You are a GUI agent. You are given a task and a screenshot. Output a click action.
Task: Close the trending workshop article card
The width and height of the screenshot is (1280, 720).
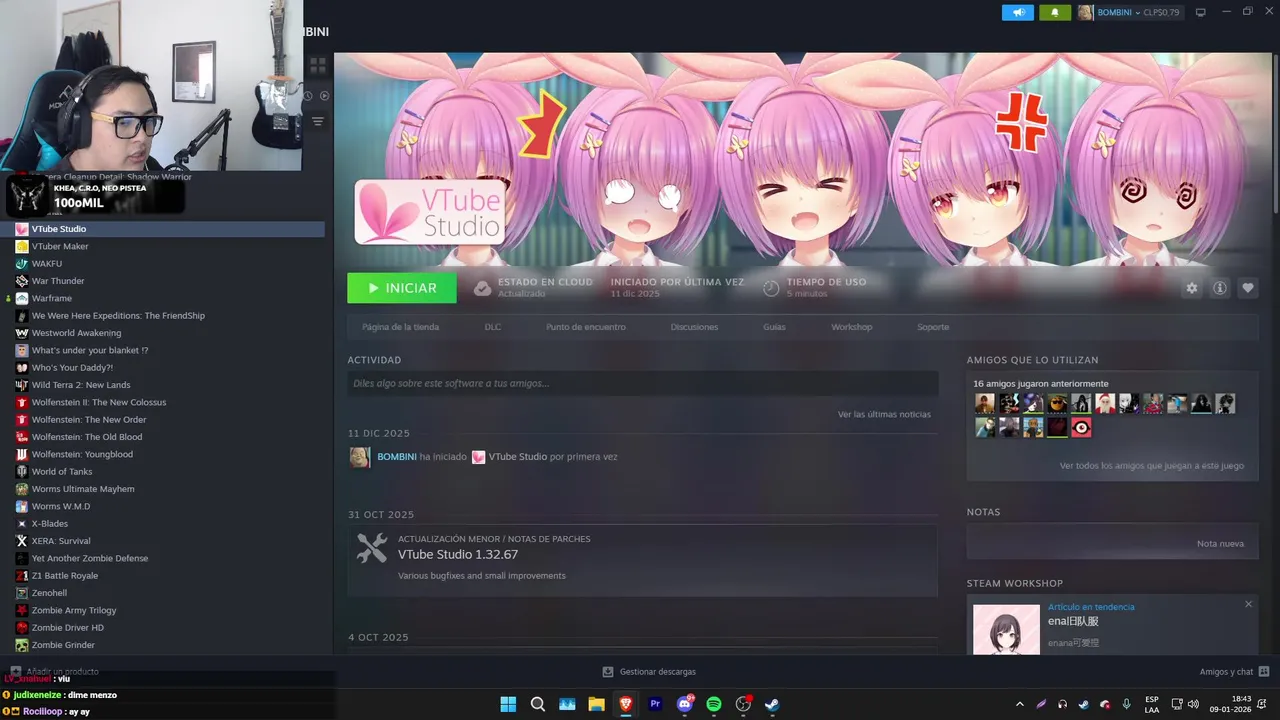pos(1248,604)
